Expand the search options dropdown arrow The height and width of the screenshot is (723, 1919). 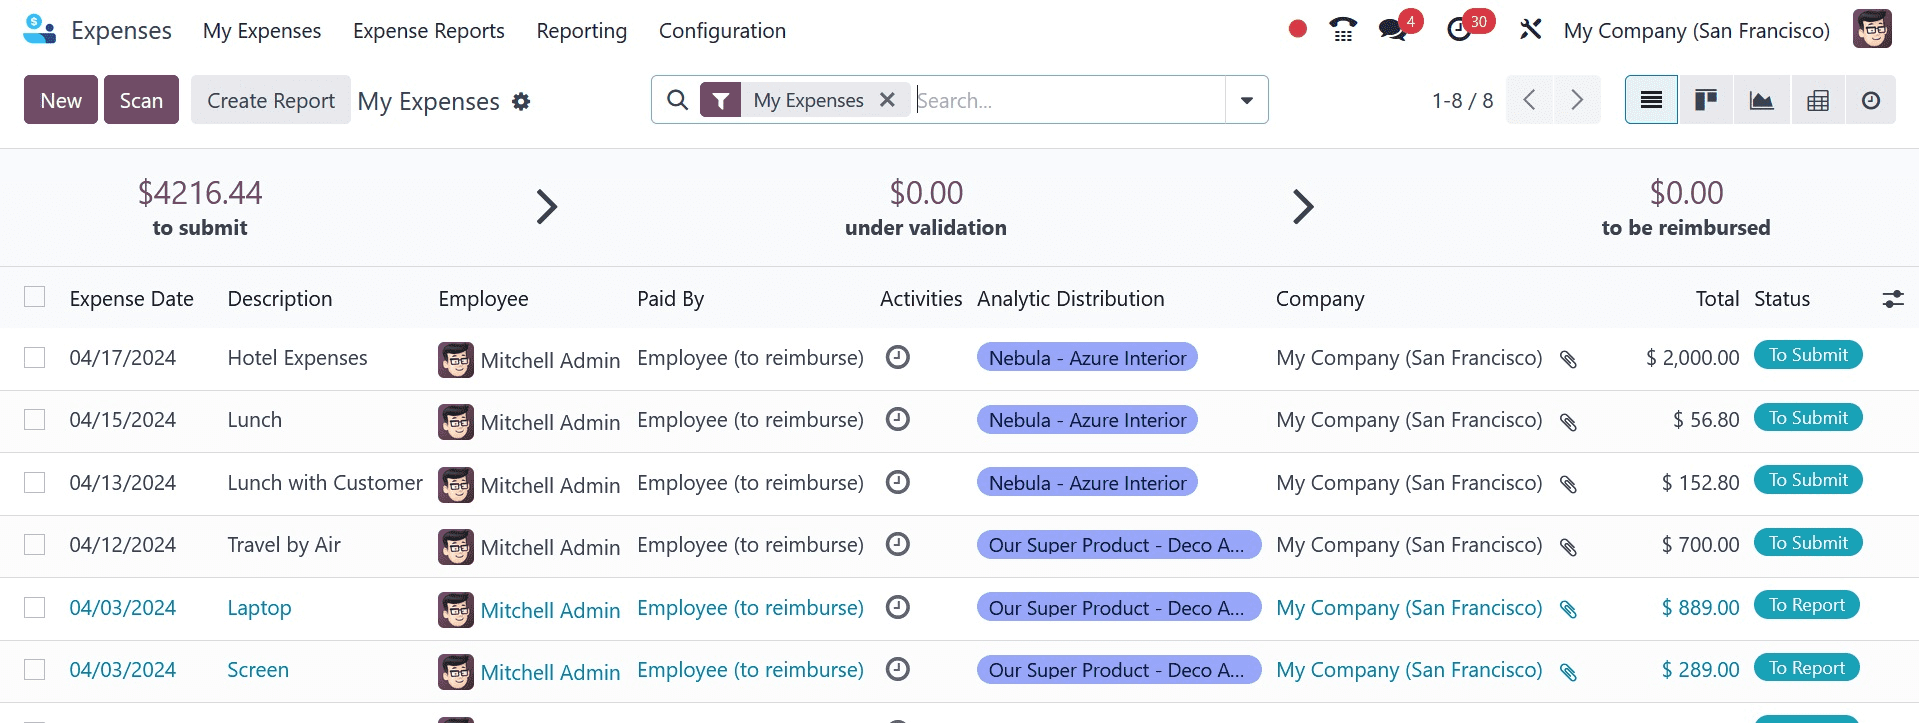tap(1247, 100)
